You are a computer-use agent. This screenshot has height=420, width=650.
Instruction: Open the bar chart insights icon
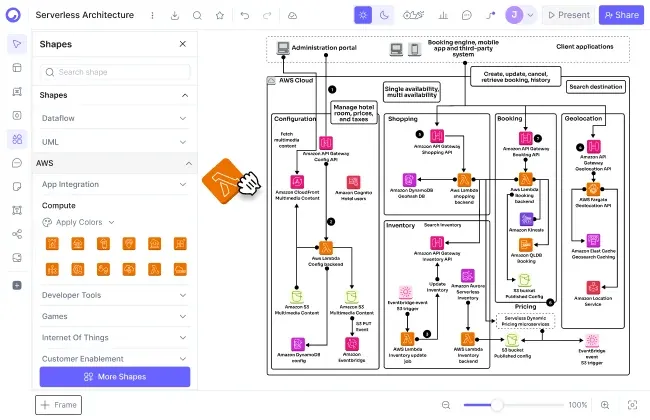pyautogui.click(x=443, y=15)
